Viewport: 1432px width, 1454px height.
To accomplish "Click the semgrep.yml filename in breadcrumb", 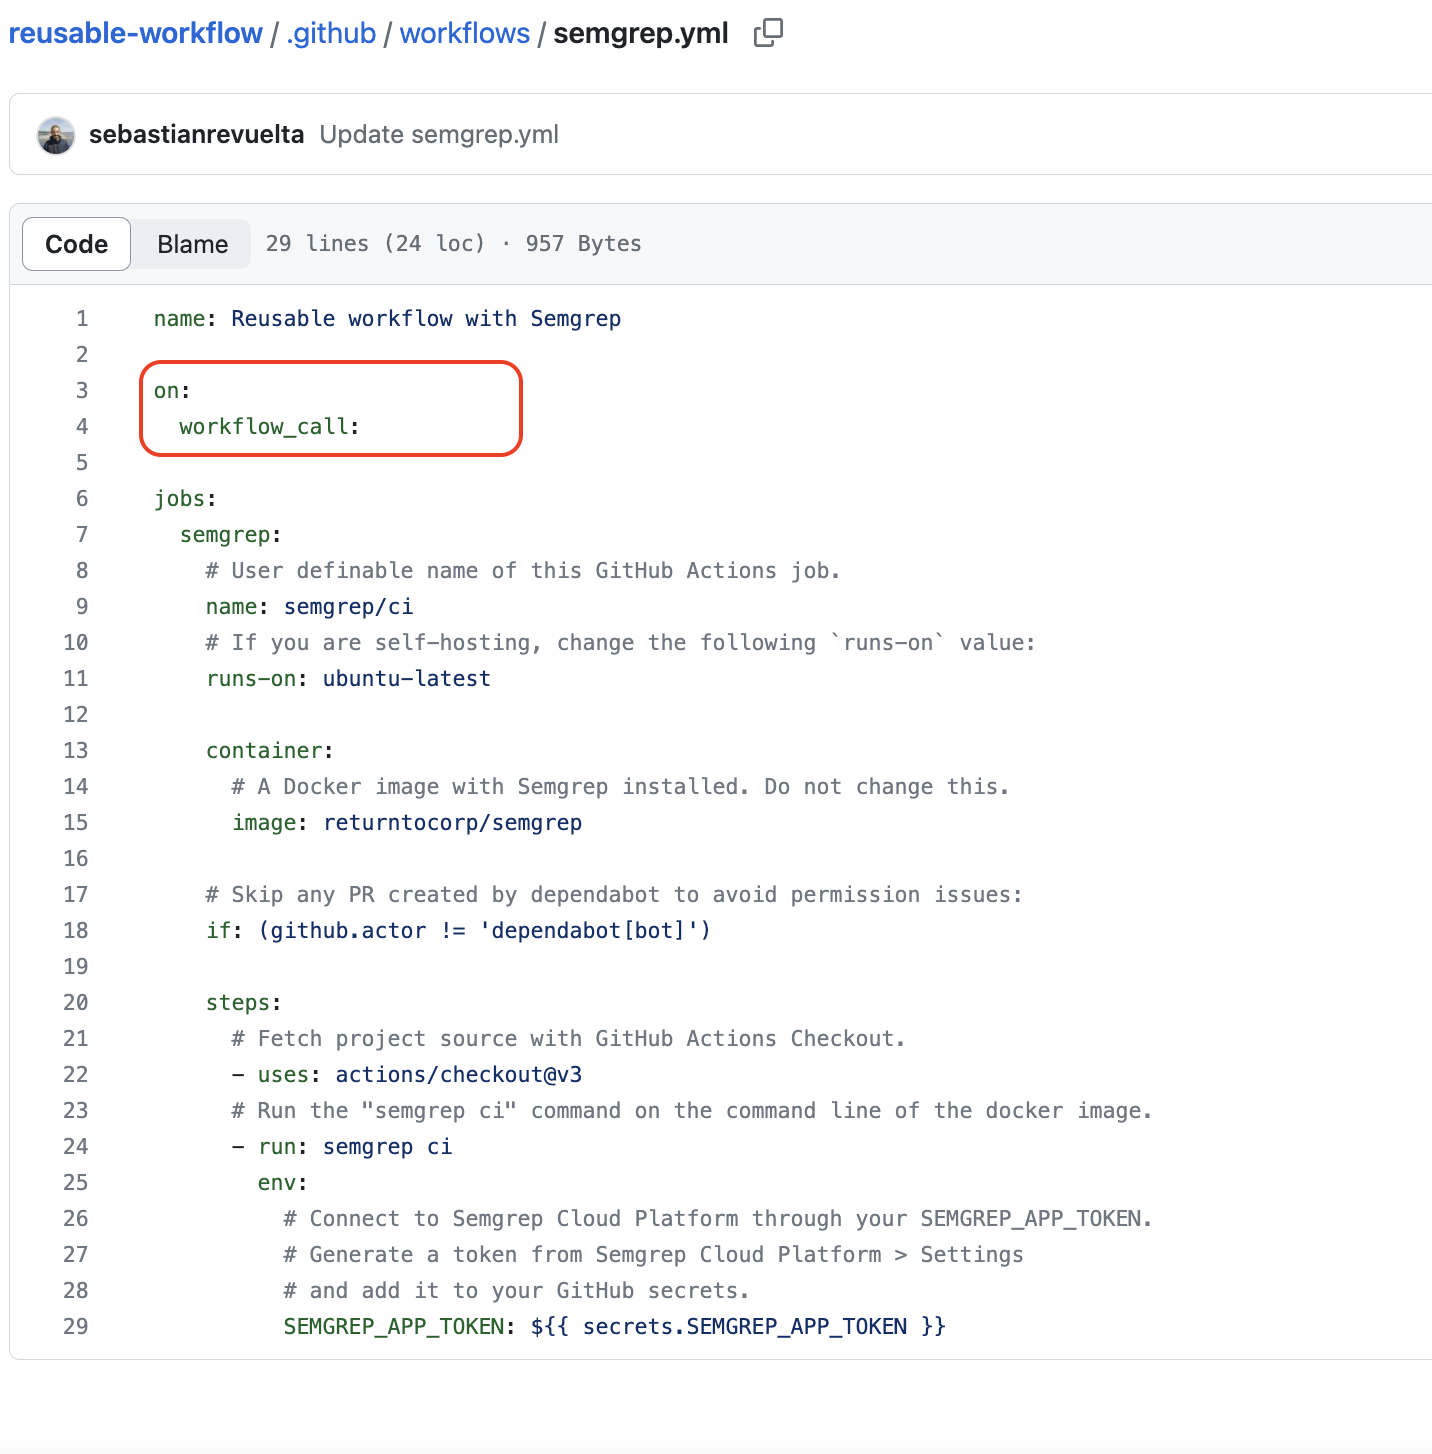I will [x=640, y=33].
